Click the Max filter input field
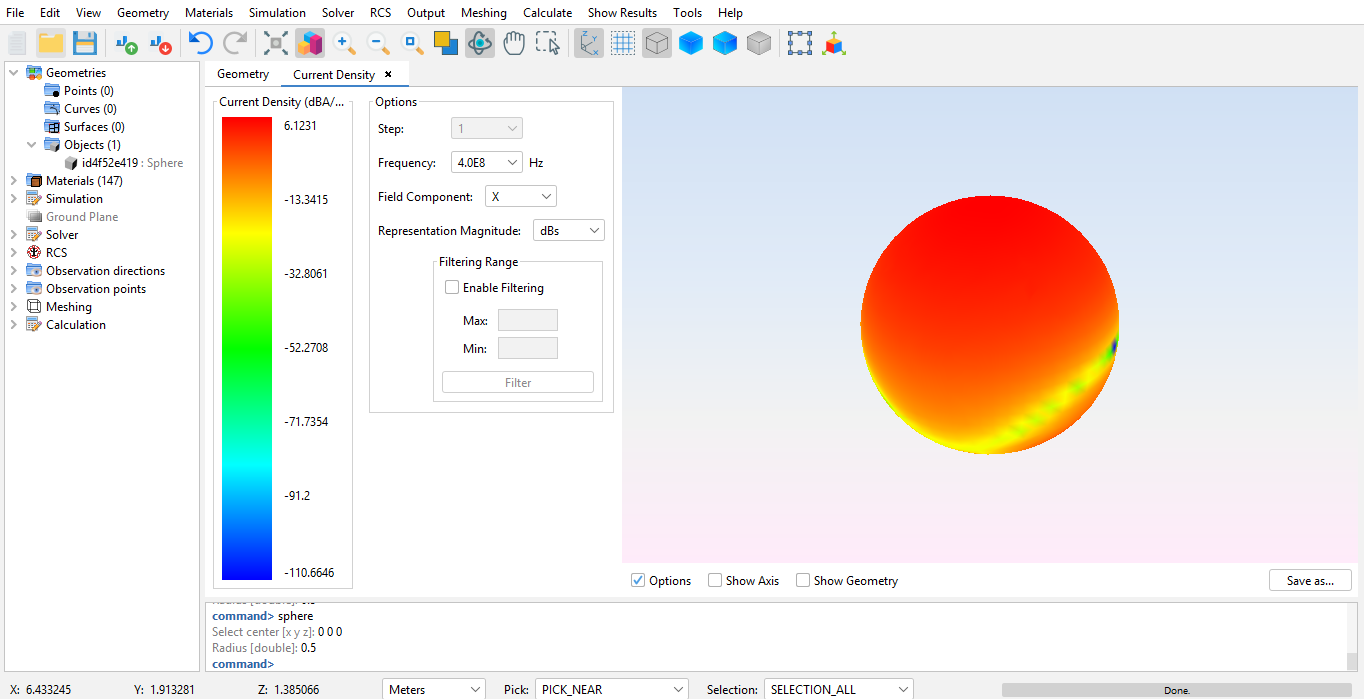This screenshot has width=1364, height=699. pos(527,321)
